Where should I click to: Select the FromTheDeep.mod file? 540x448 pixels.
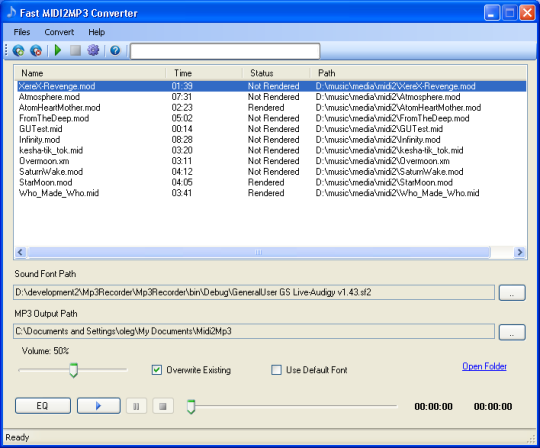[x=54, y=118]
